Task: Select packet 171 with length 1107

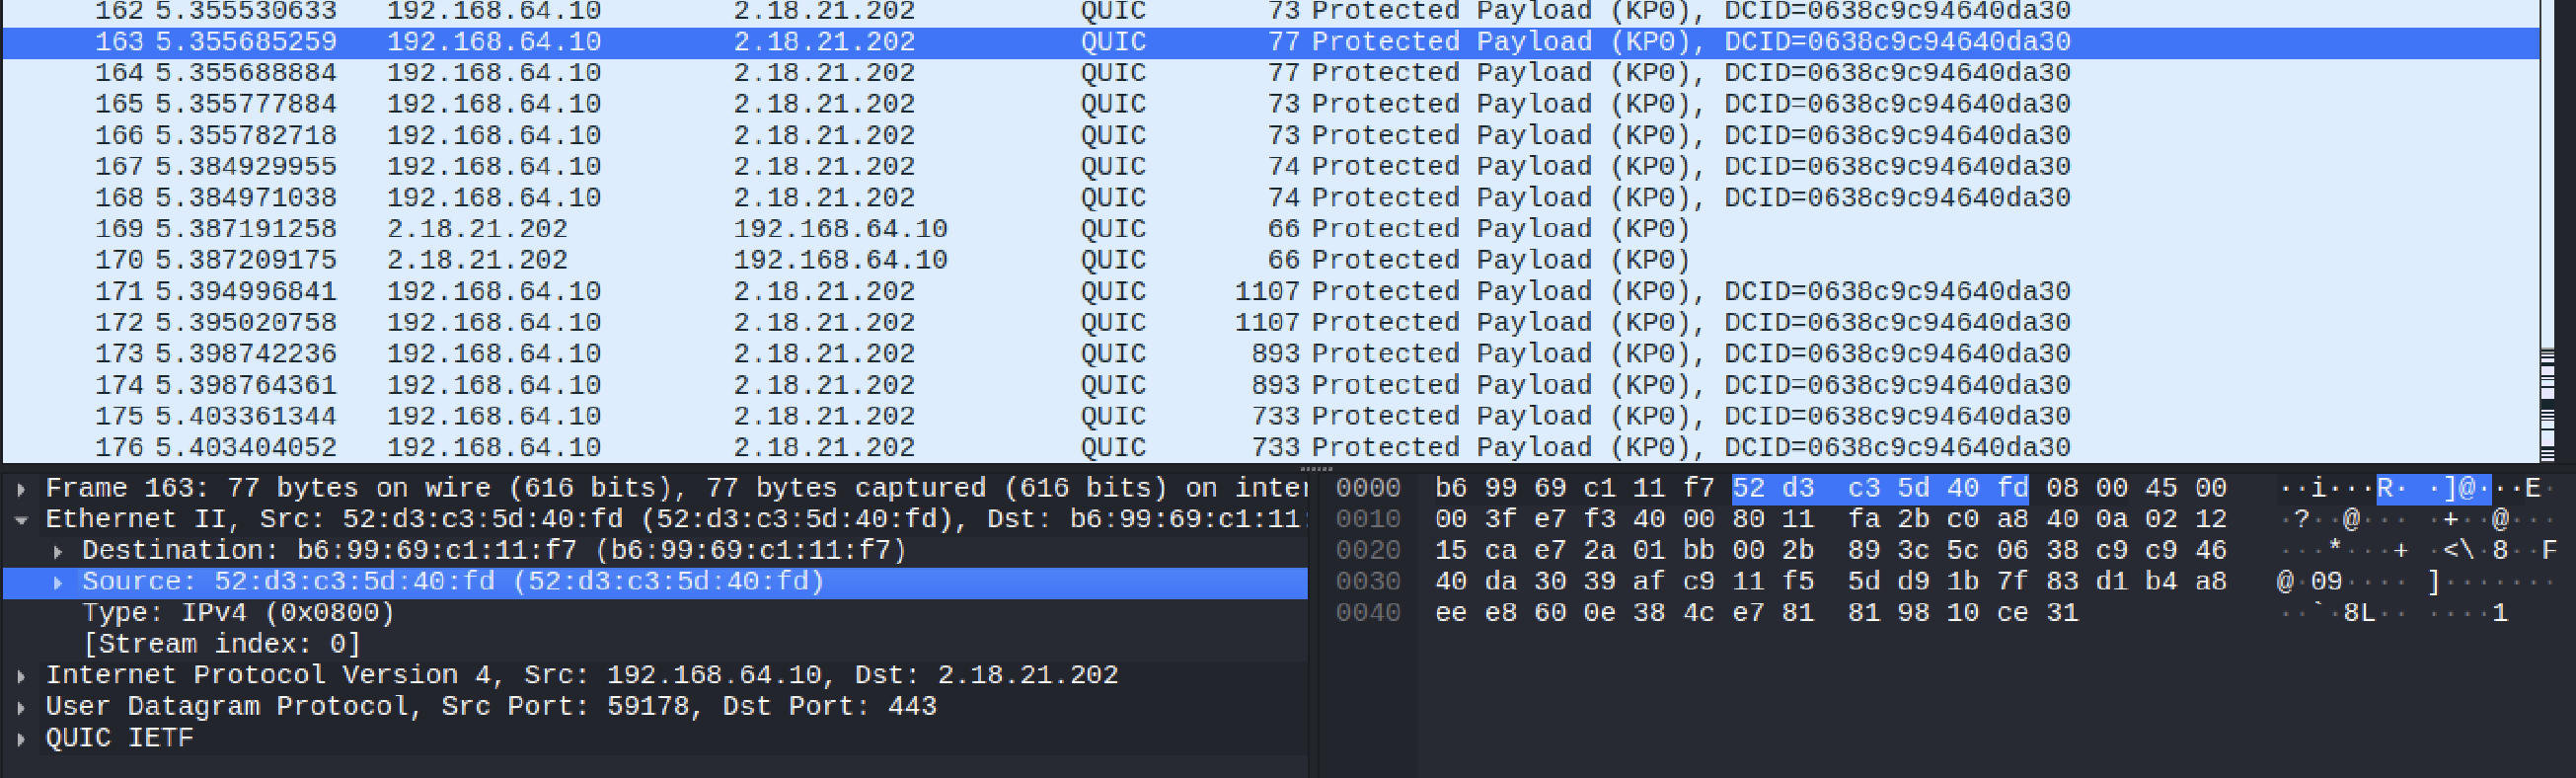Action: pyautogui.click(x=1270, y=291)
